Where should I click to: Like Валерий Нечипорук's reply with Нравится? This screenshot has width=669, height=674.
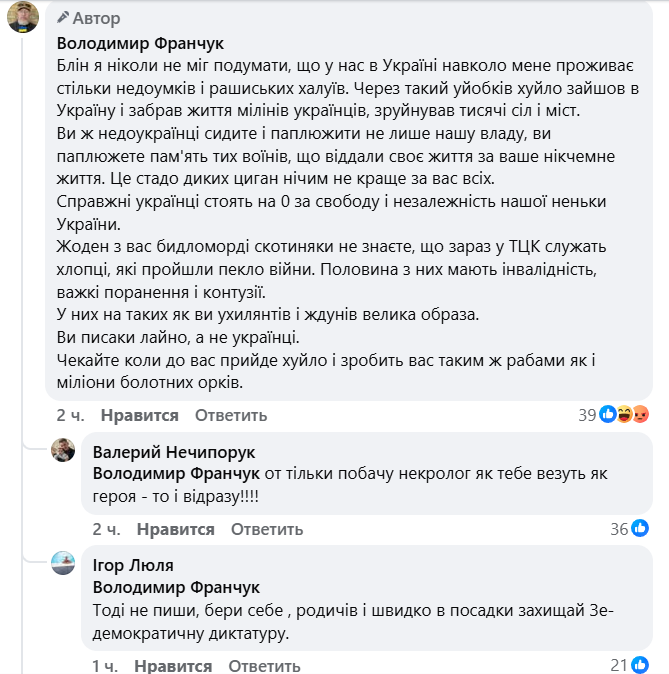coord(176,529)
